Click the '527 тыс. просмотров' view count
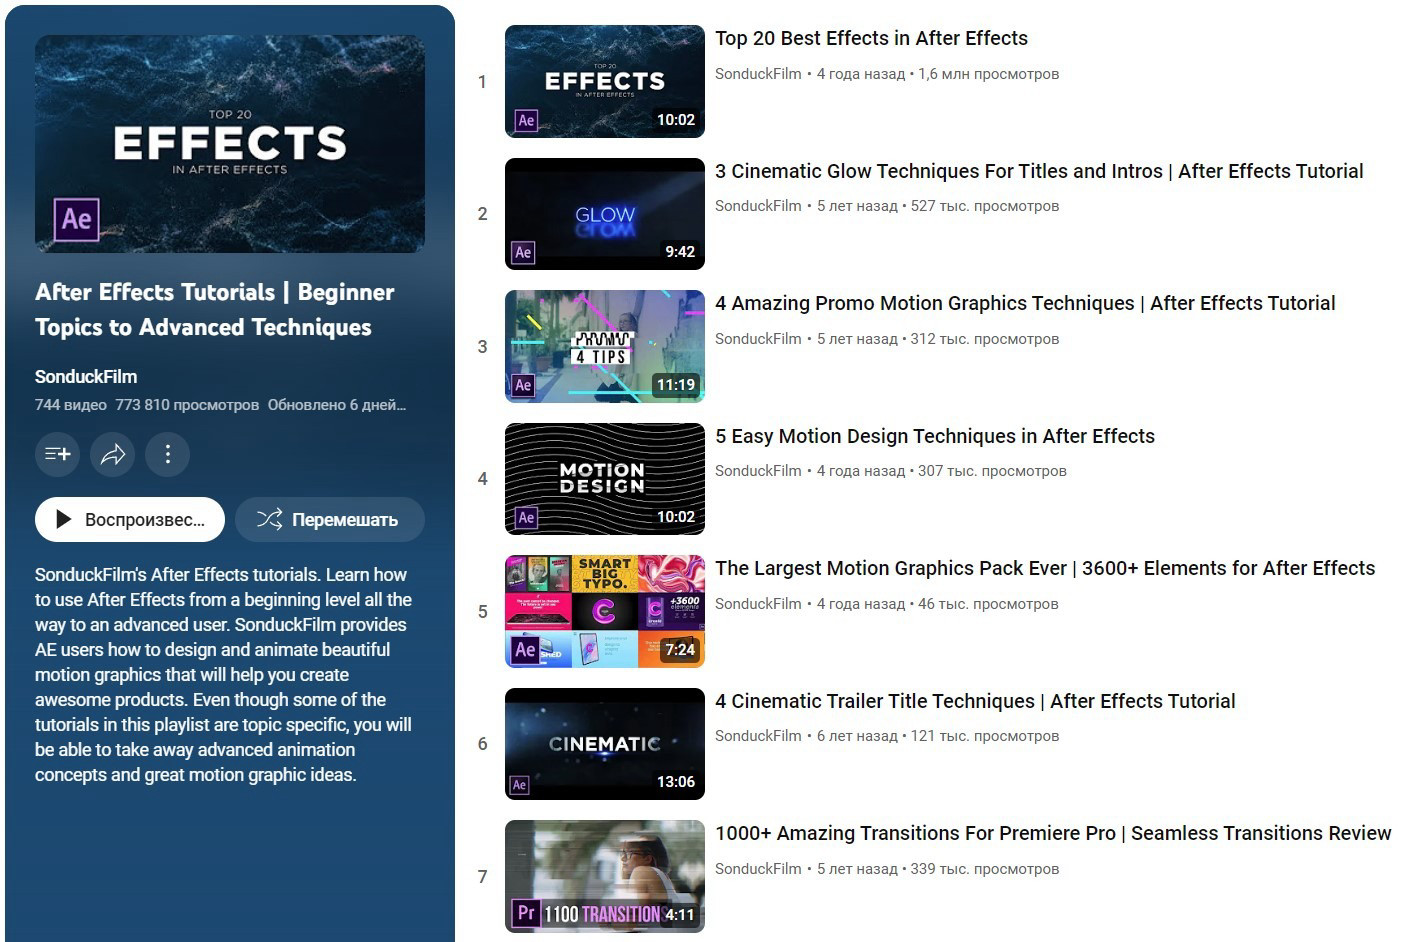This screenshot has width=1402, height=942. tap(985, 206)
